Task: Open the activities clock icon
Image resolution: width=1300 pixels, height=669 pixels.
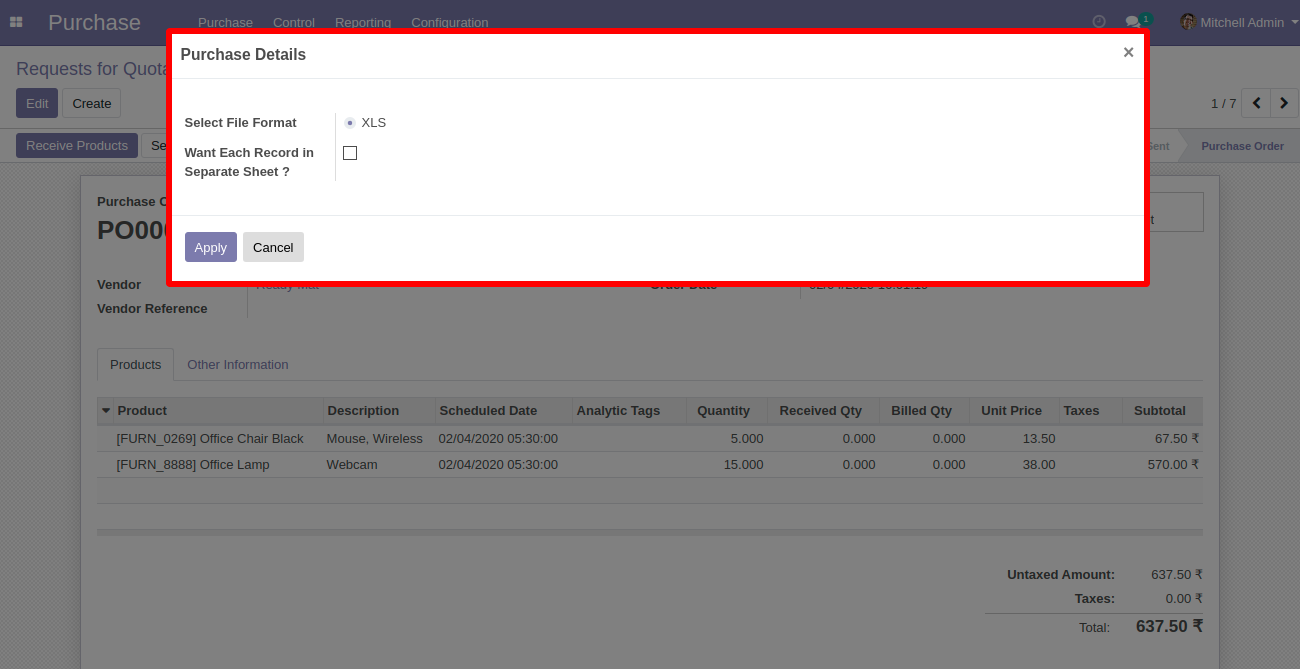Action: 1099,22
